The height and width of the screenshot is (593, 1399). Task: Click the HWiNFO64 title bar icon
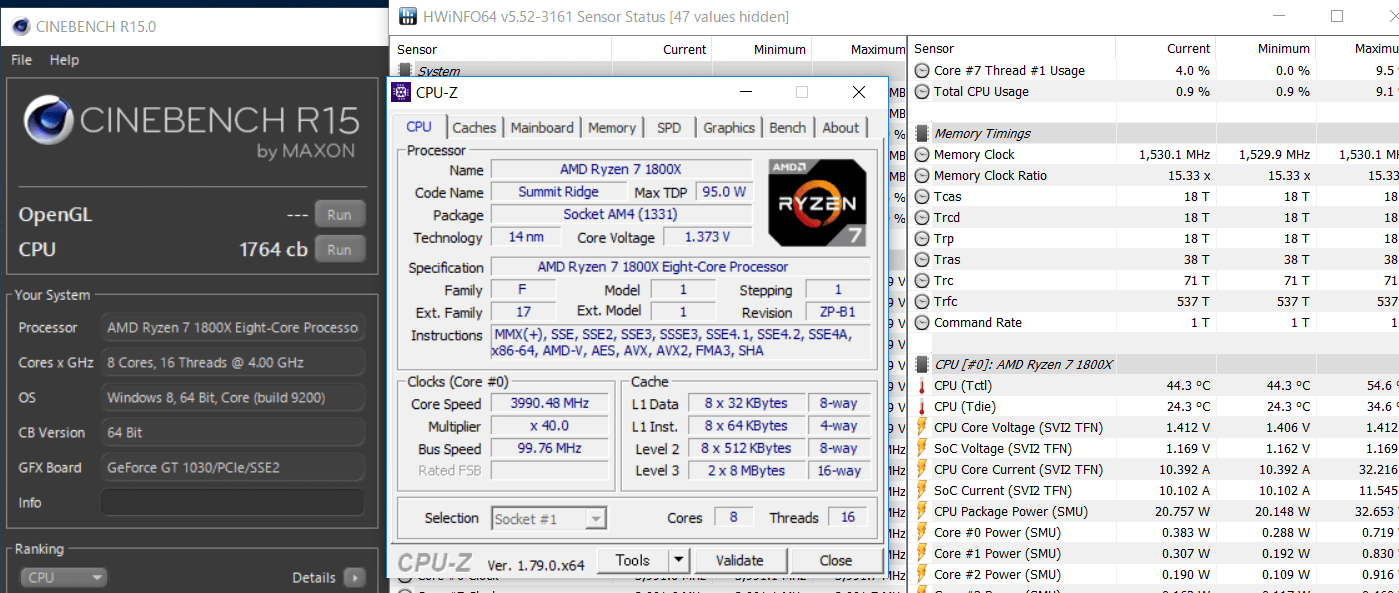[x=408, y=16]
